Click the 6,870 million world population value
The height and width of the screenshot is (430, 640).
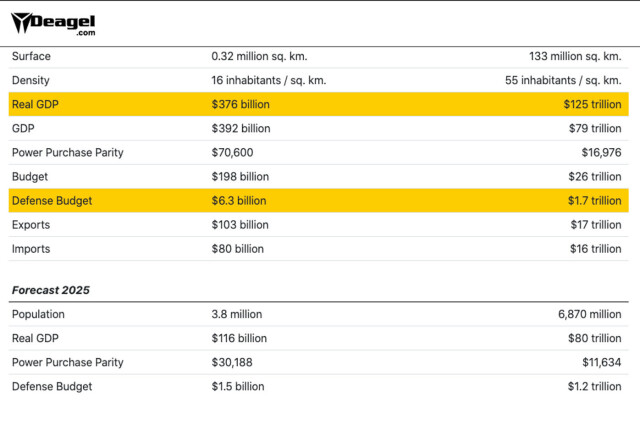(x=587, y=314)
